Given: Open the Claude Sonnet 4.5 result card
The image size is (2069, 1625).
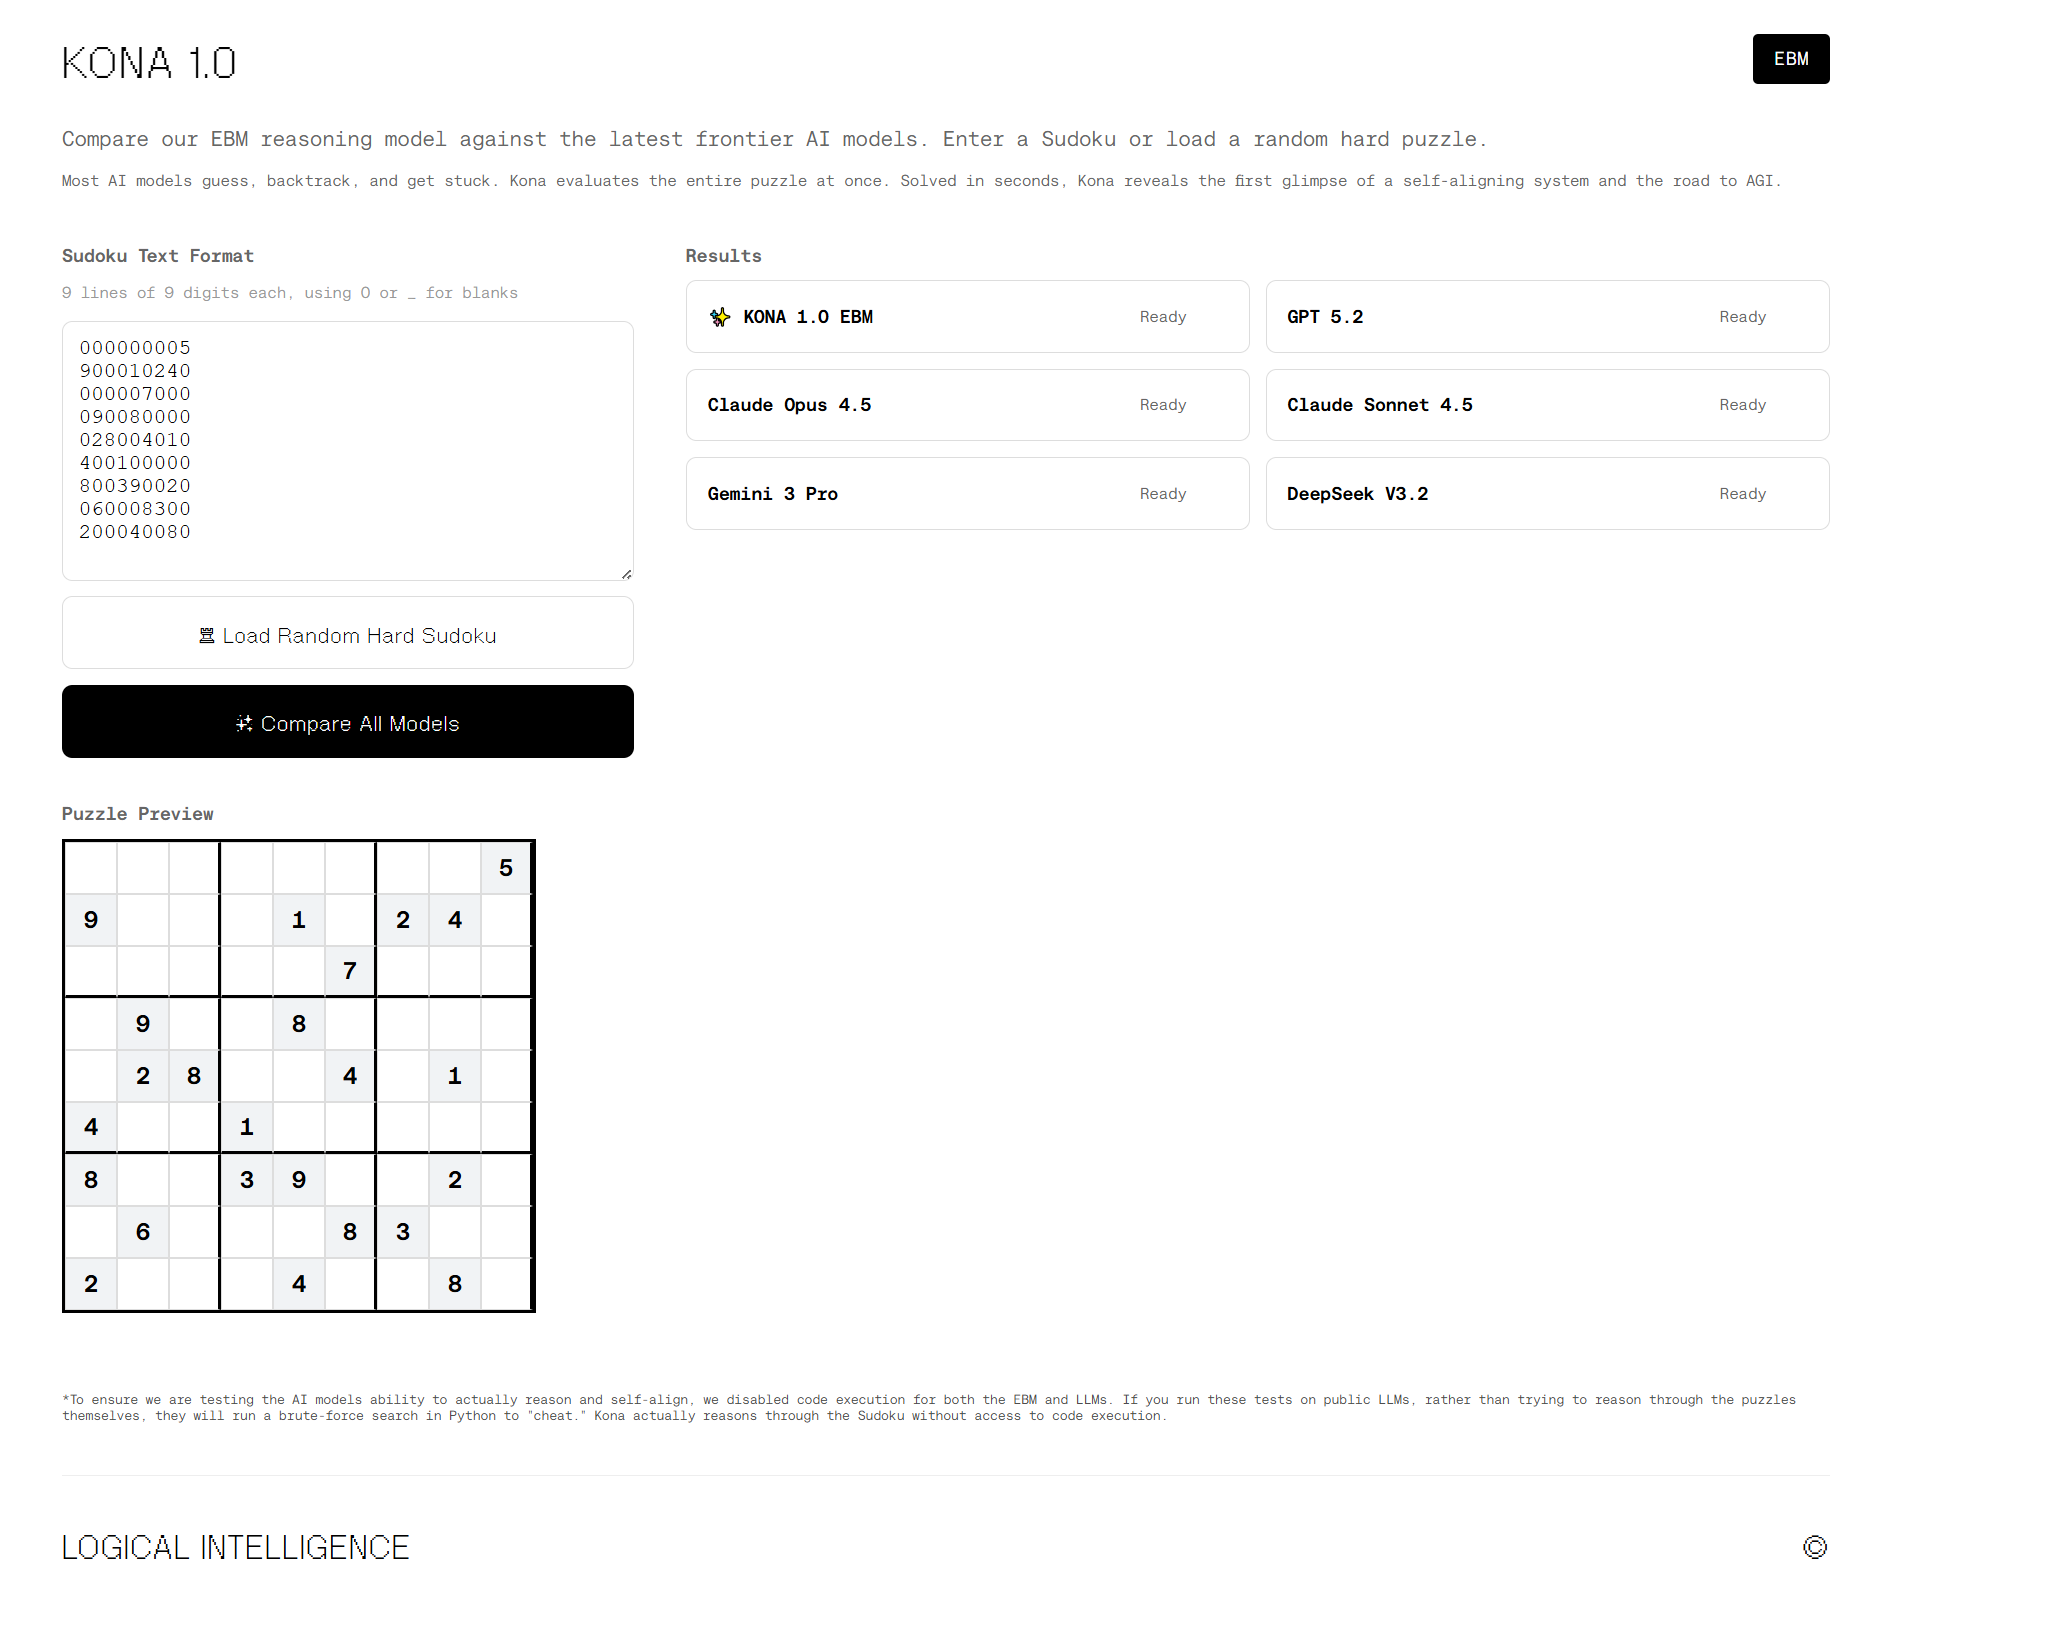Looking at the screenshot, I should point(1546,405).
